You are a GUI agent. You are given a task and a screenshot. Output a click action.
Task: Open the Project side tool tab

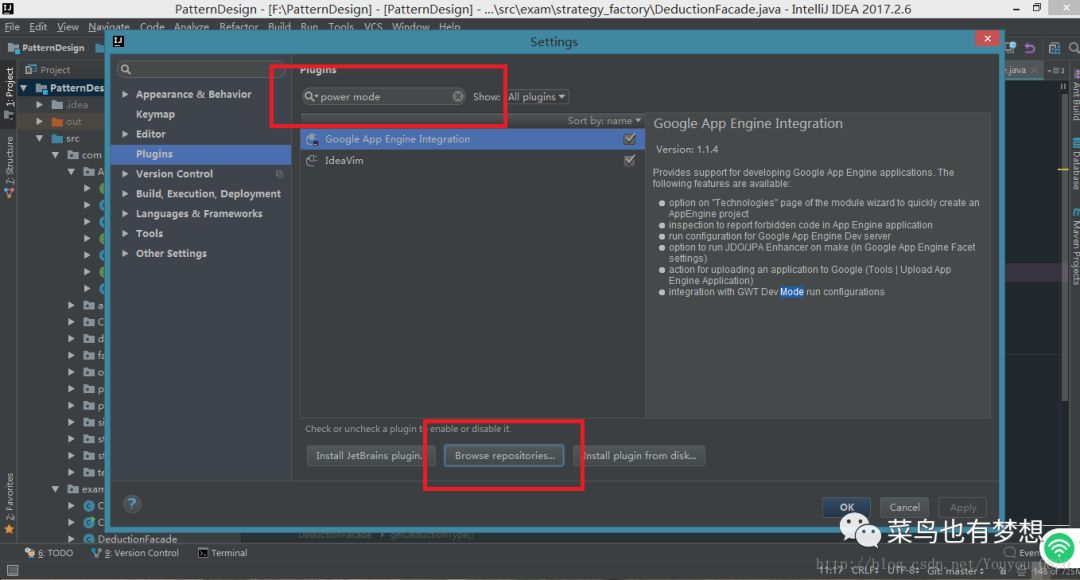(x=9, y=92)
